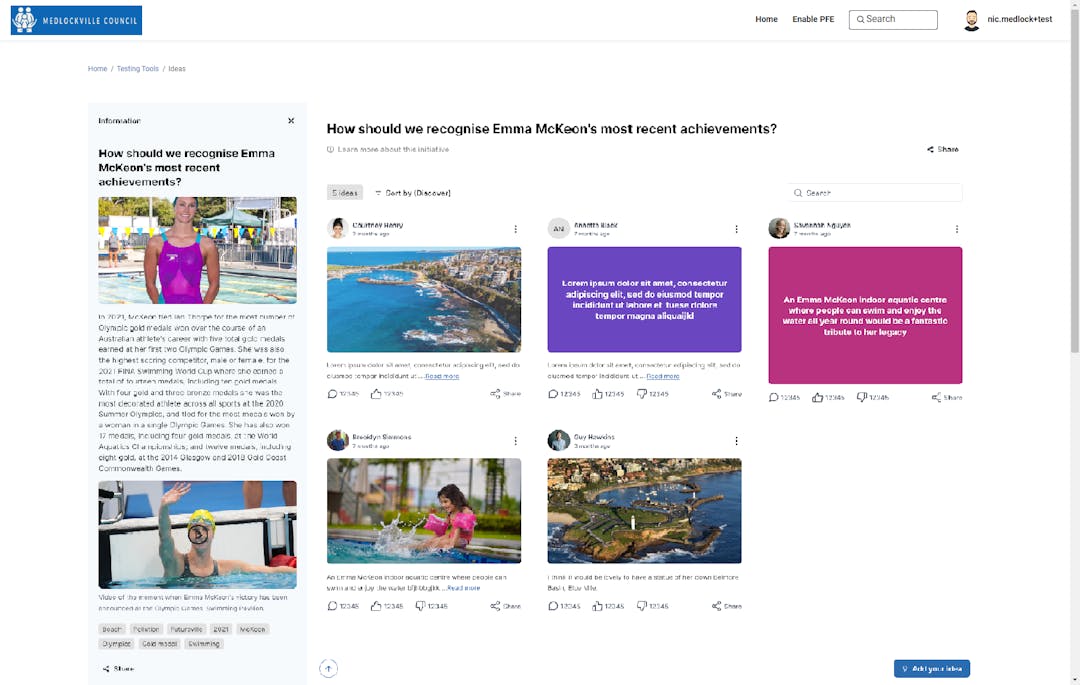Viewport: 1080px width, 685px height.
Task: Go to Home in top navigation
Action: click(766, 20)
